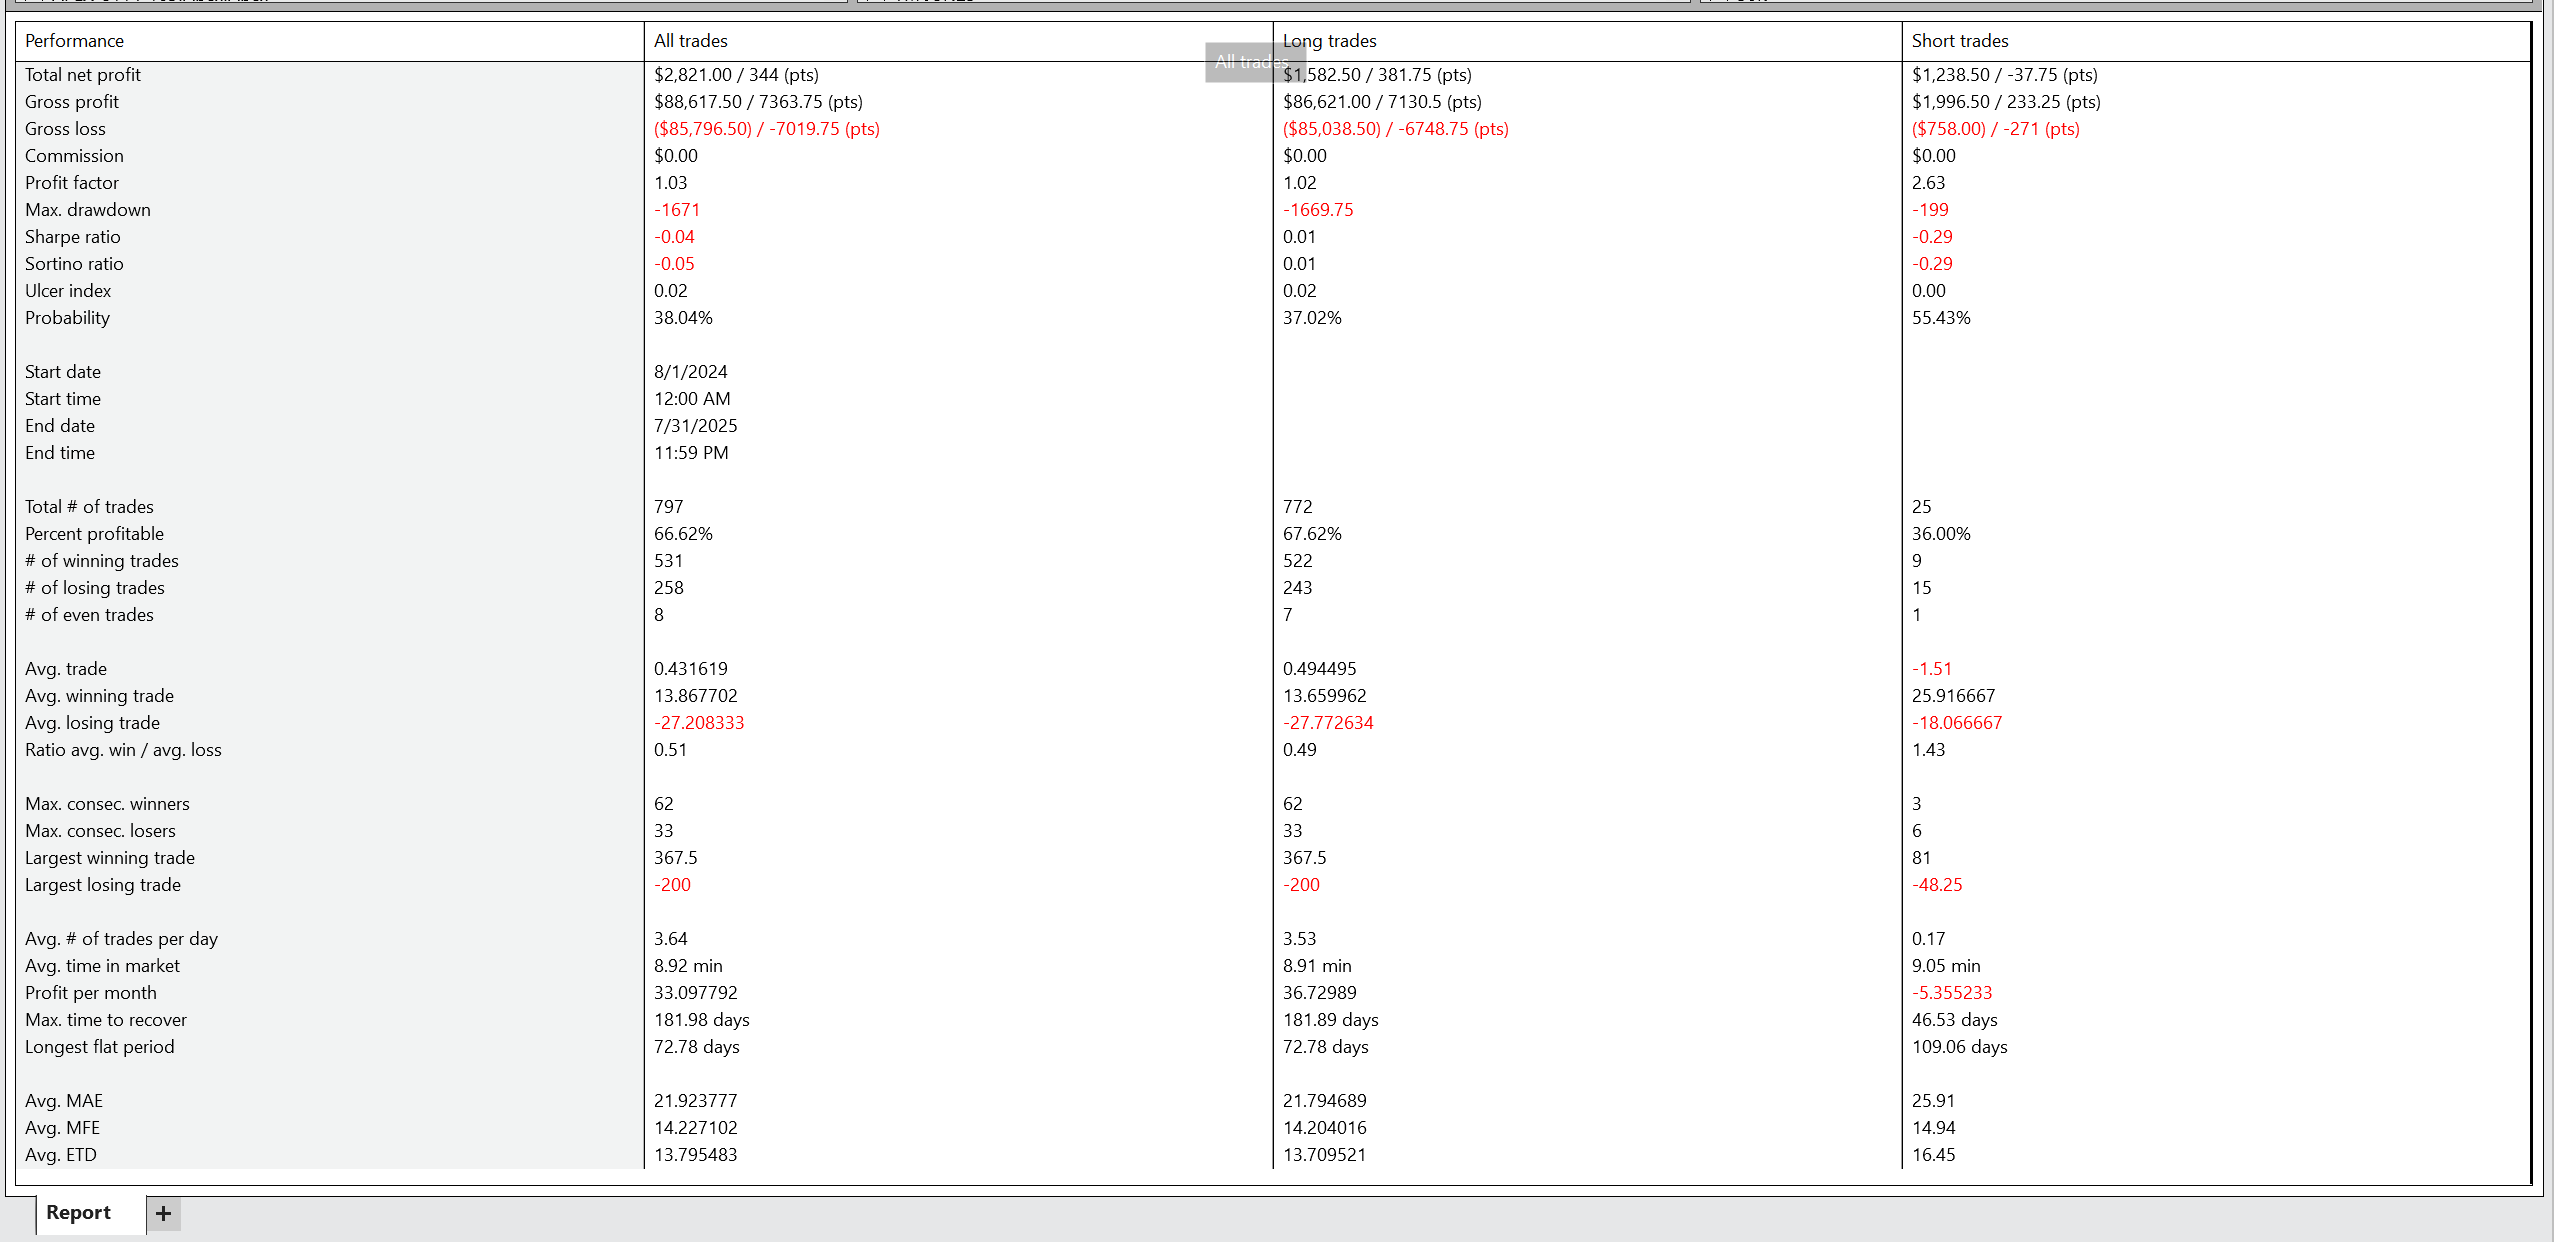Select avg winning trade value 13.867702

696,696
